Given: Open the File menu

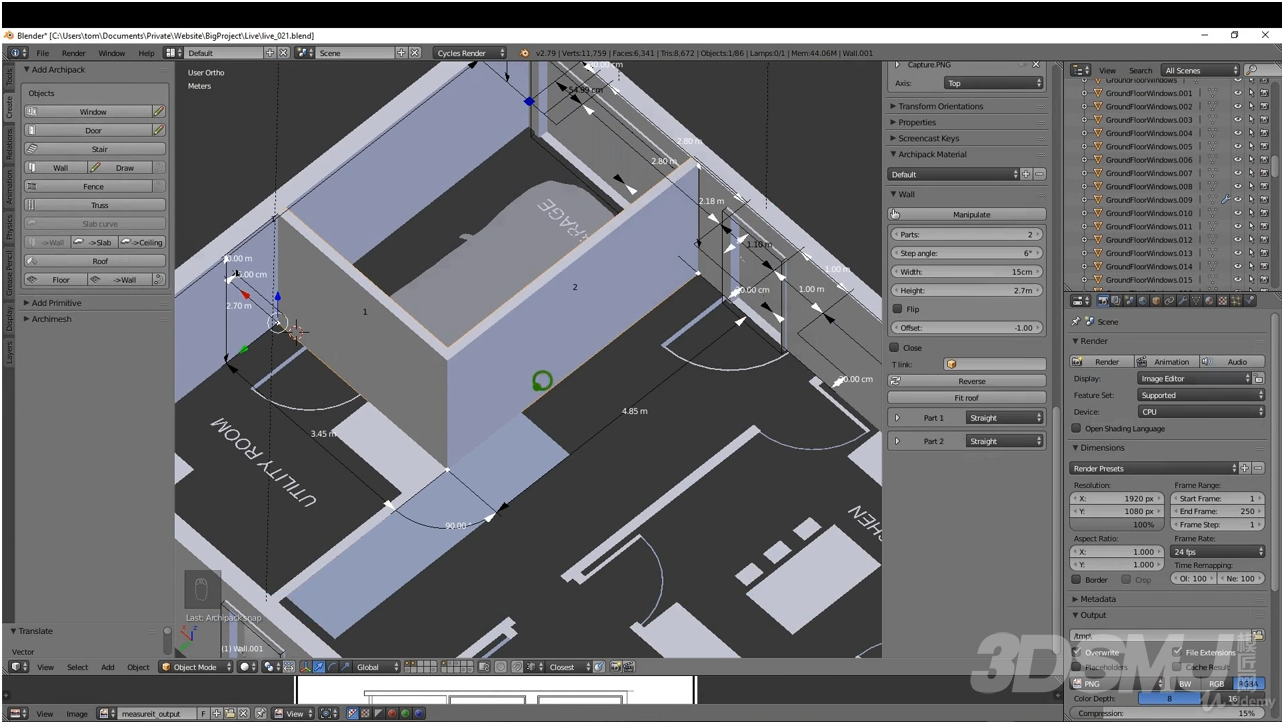Looking at the screenshot, I should click(43, 53).
